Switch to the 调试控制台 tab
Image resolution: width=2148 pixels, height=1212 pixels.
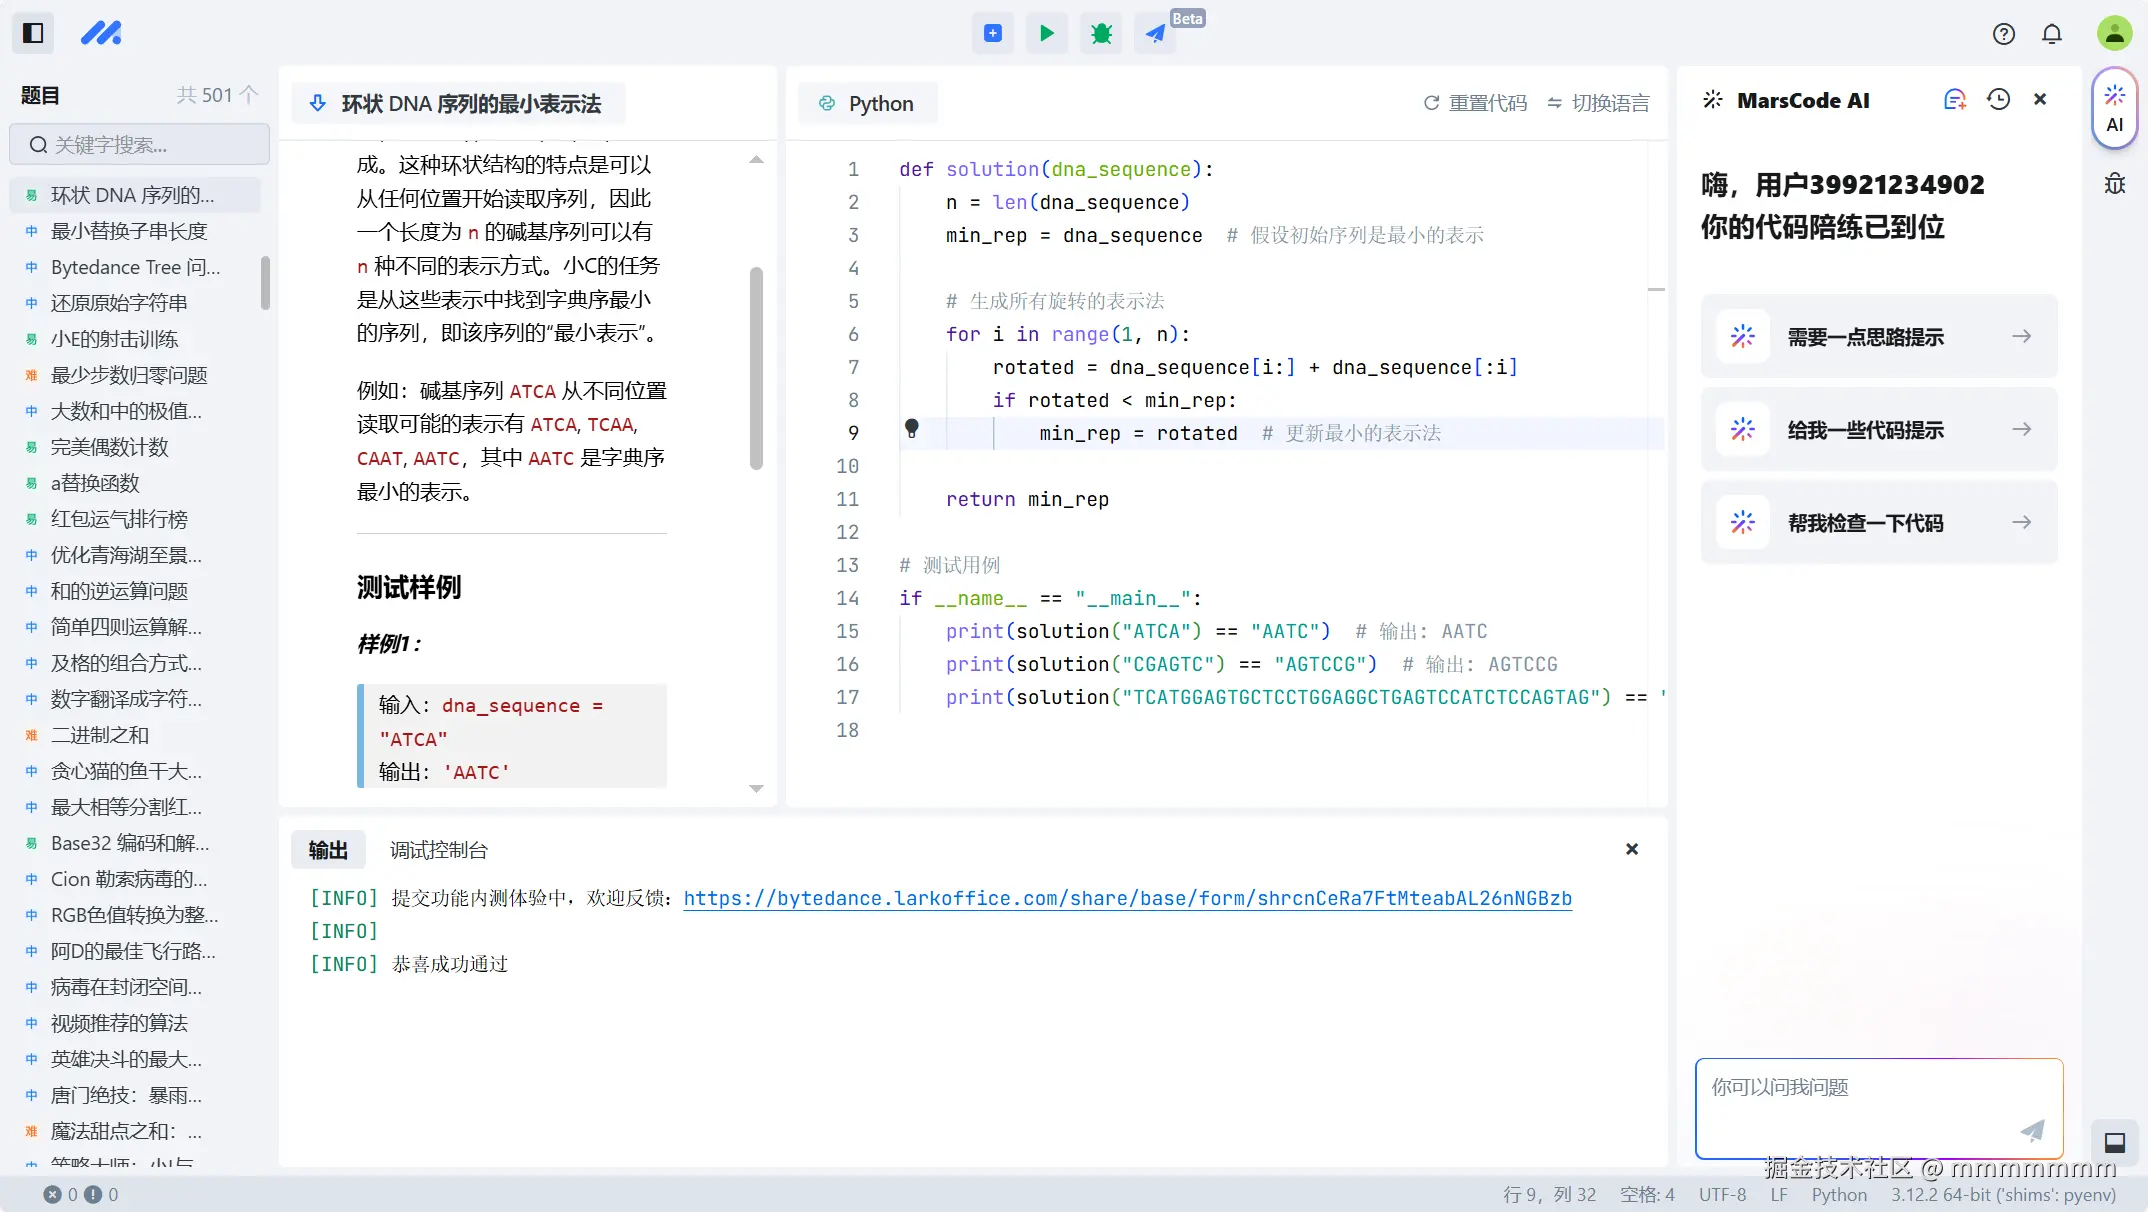437,849
